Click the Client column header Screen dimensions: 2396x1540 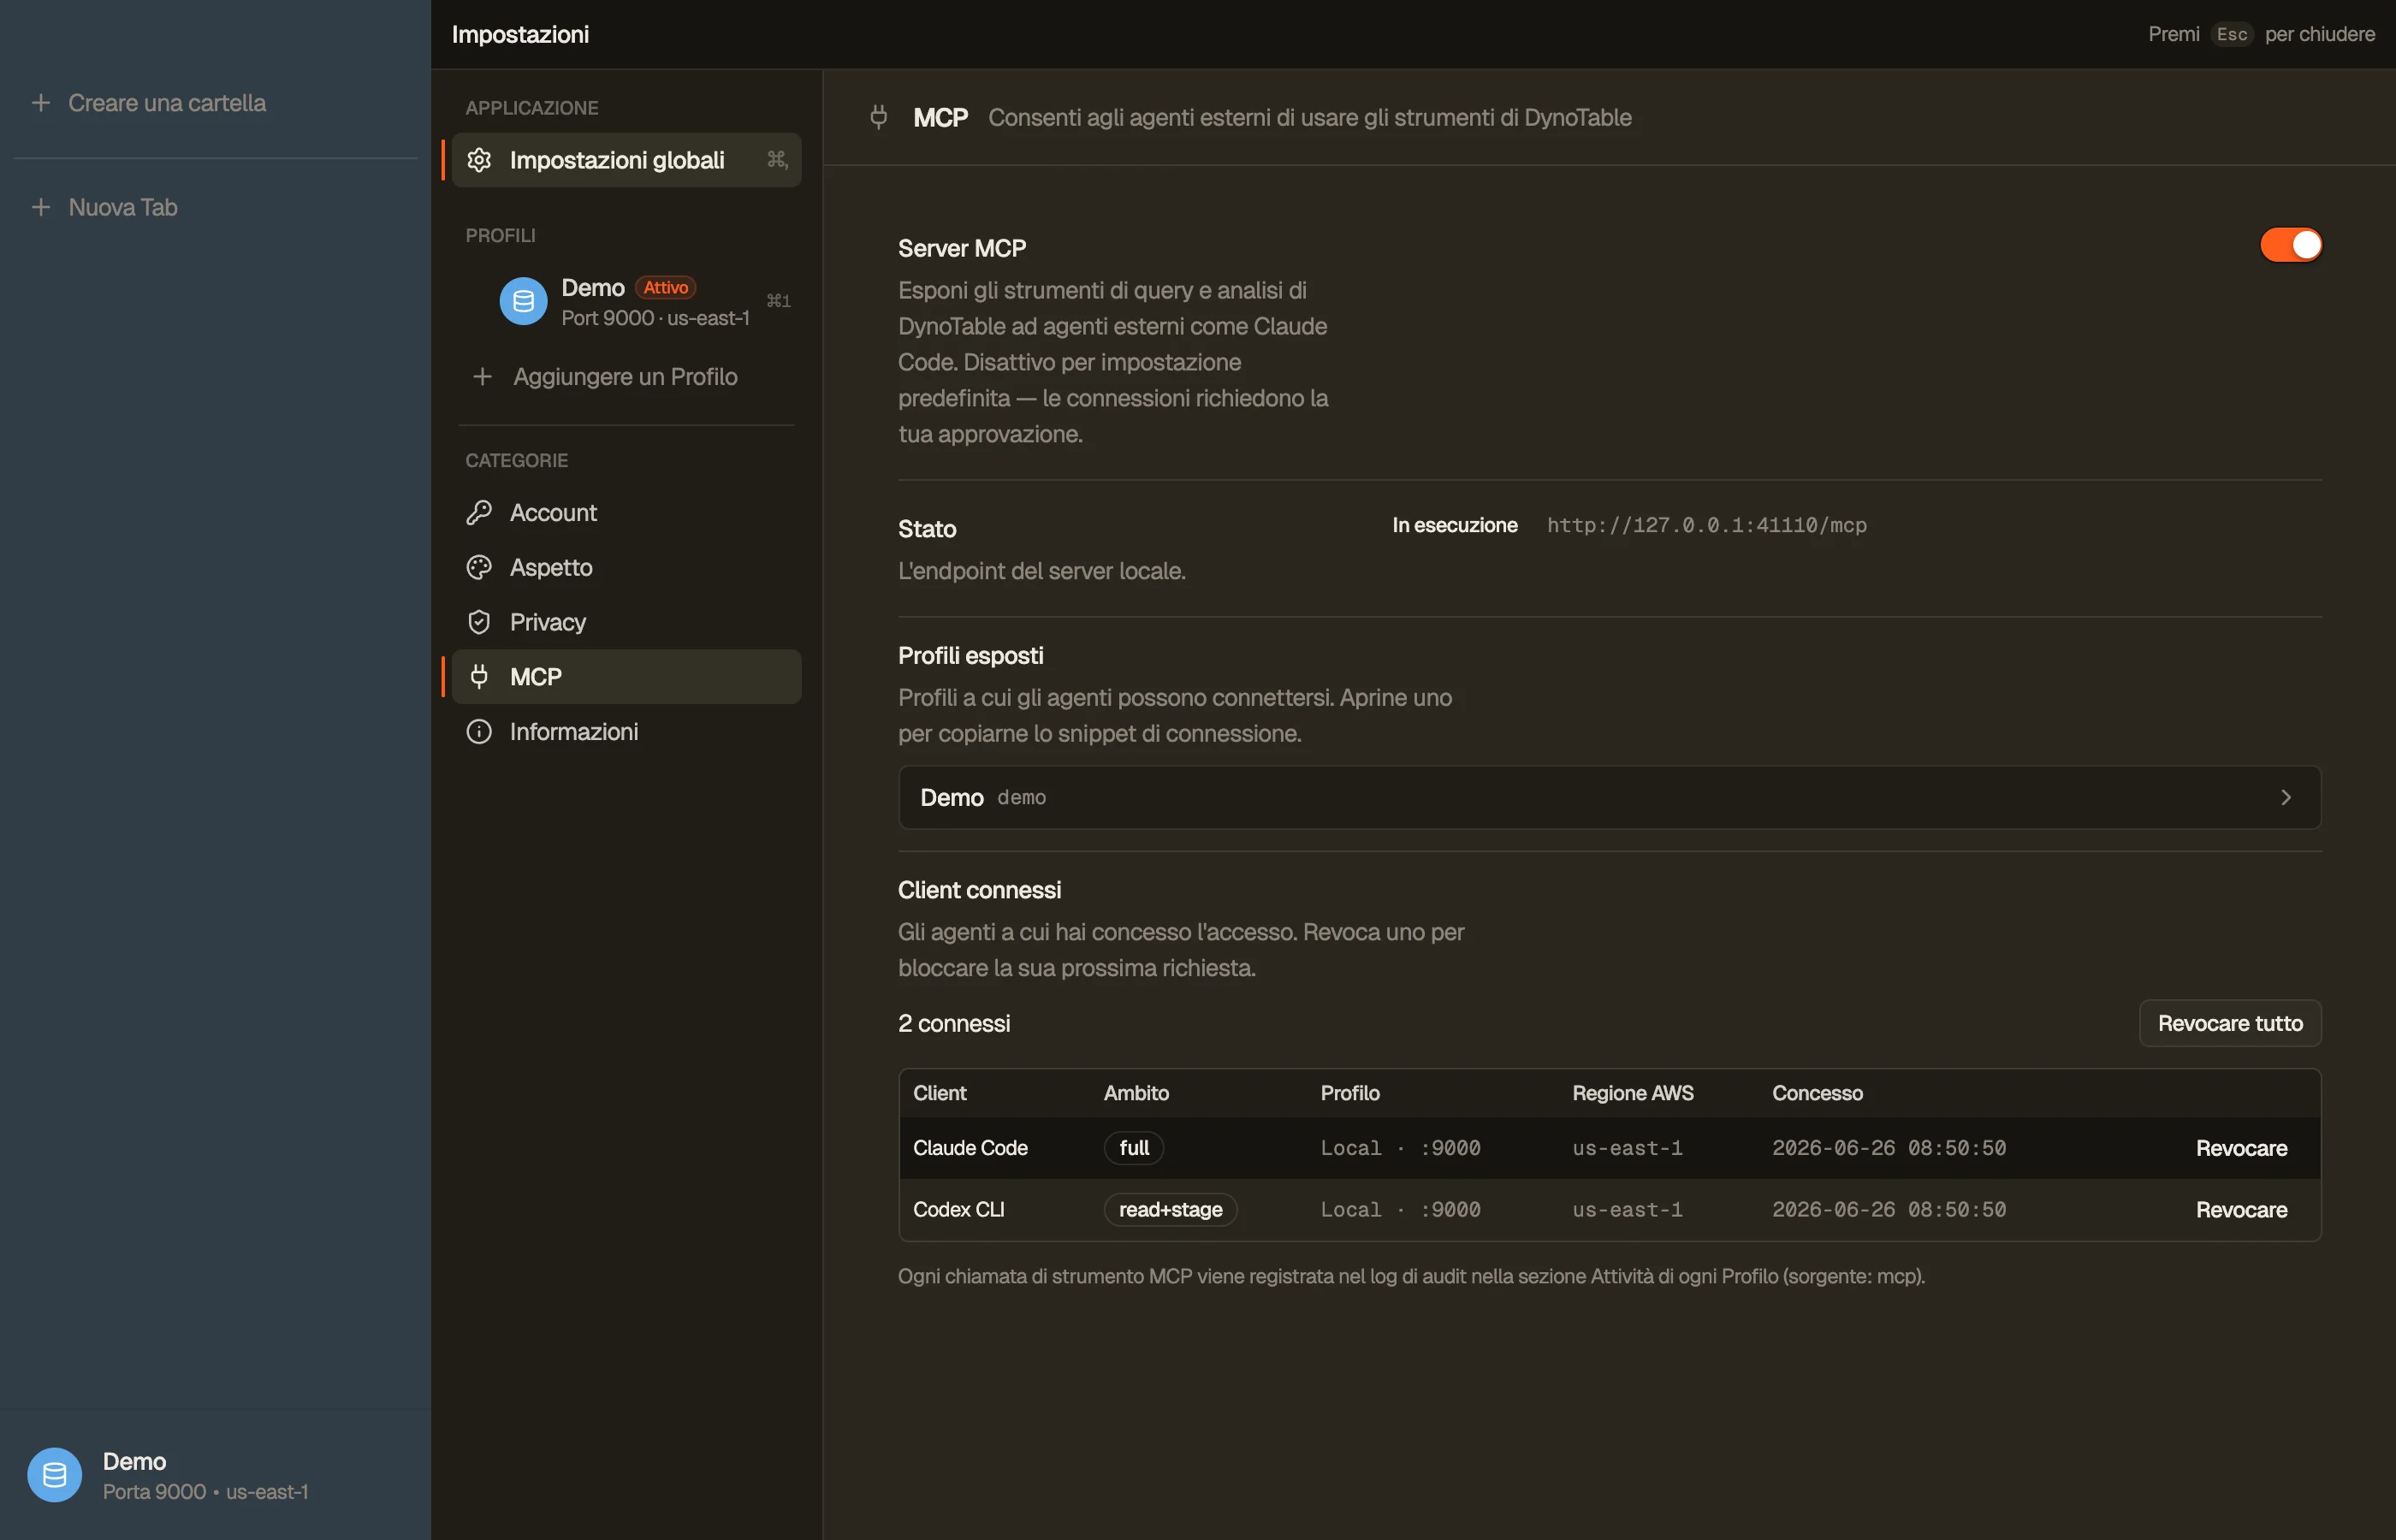[939, 1093]
